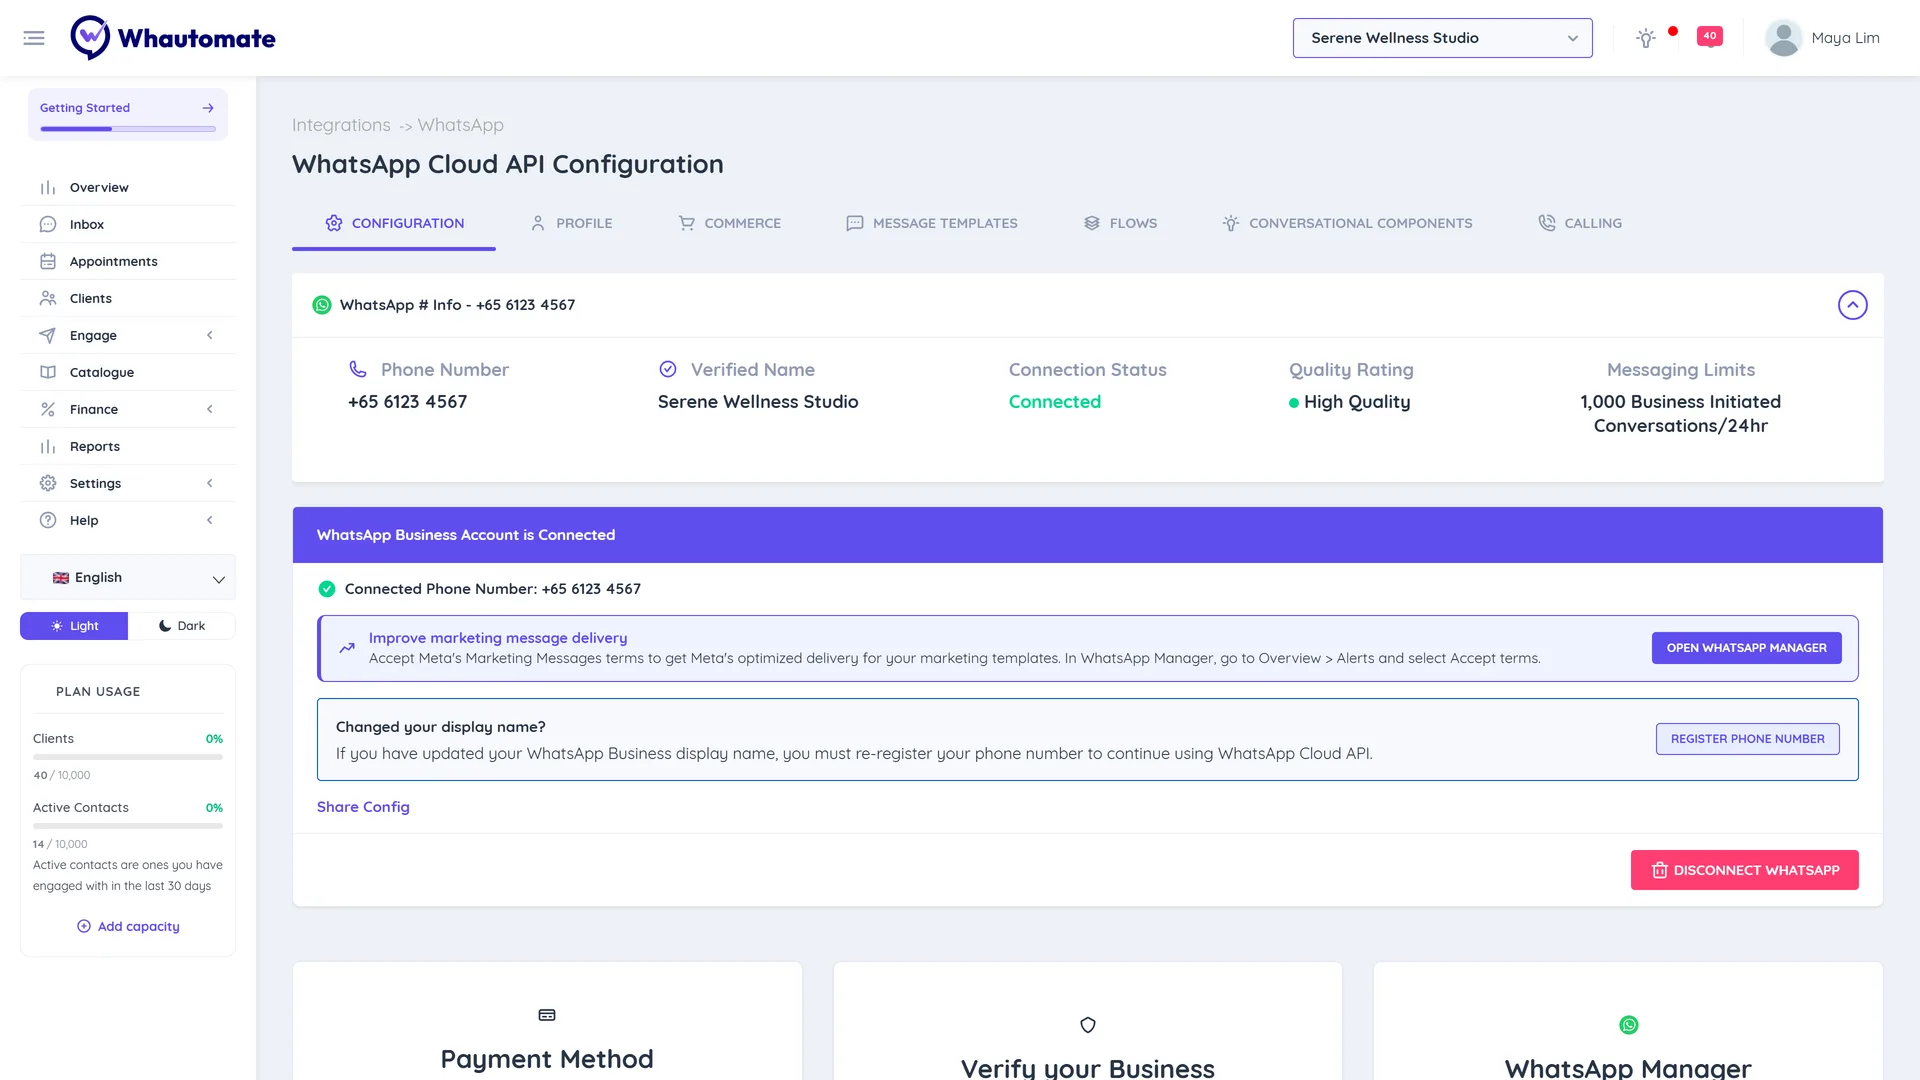This screenshot has width=1920, height=1080.
Task: Open Inbox in the sidebar
Action: click(128, 224)
